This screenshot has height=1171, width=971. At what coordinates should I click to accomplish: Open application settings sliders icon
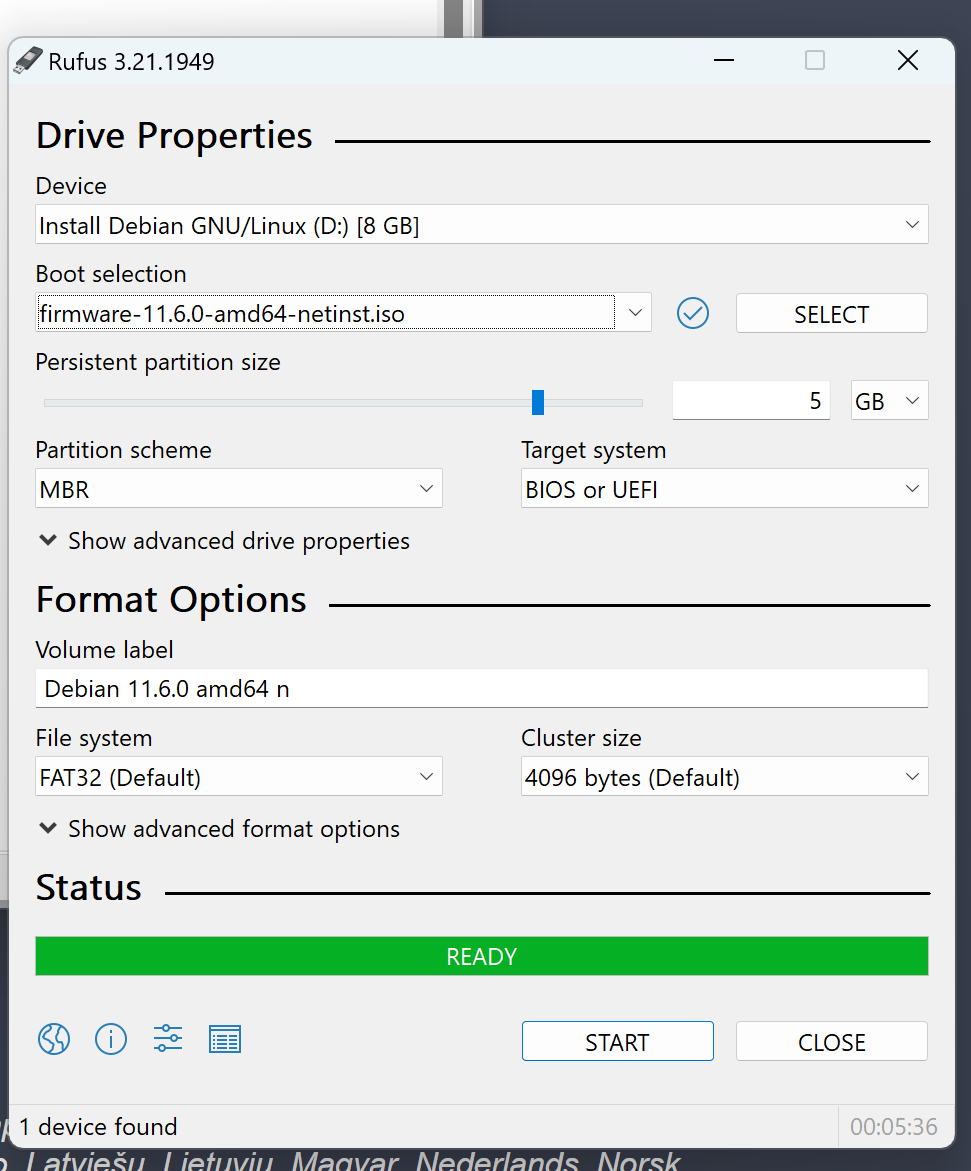(x=168, y=1040)
